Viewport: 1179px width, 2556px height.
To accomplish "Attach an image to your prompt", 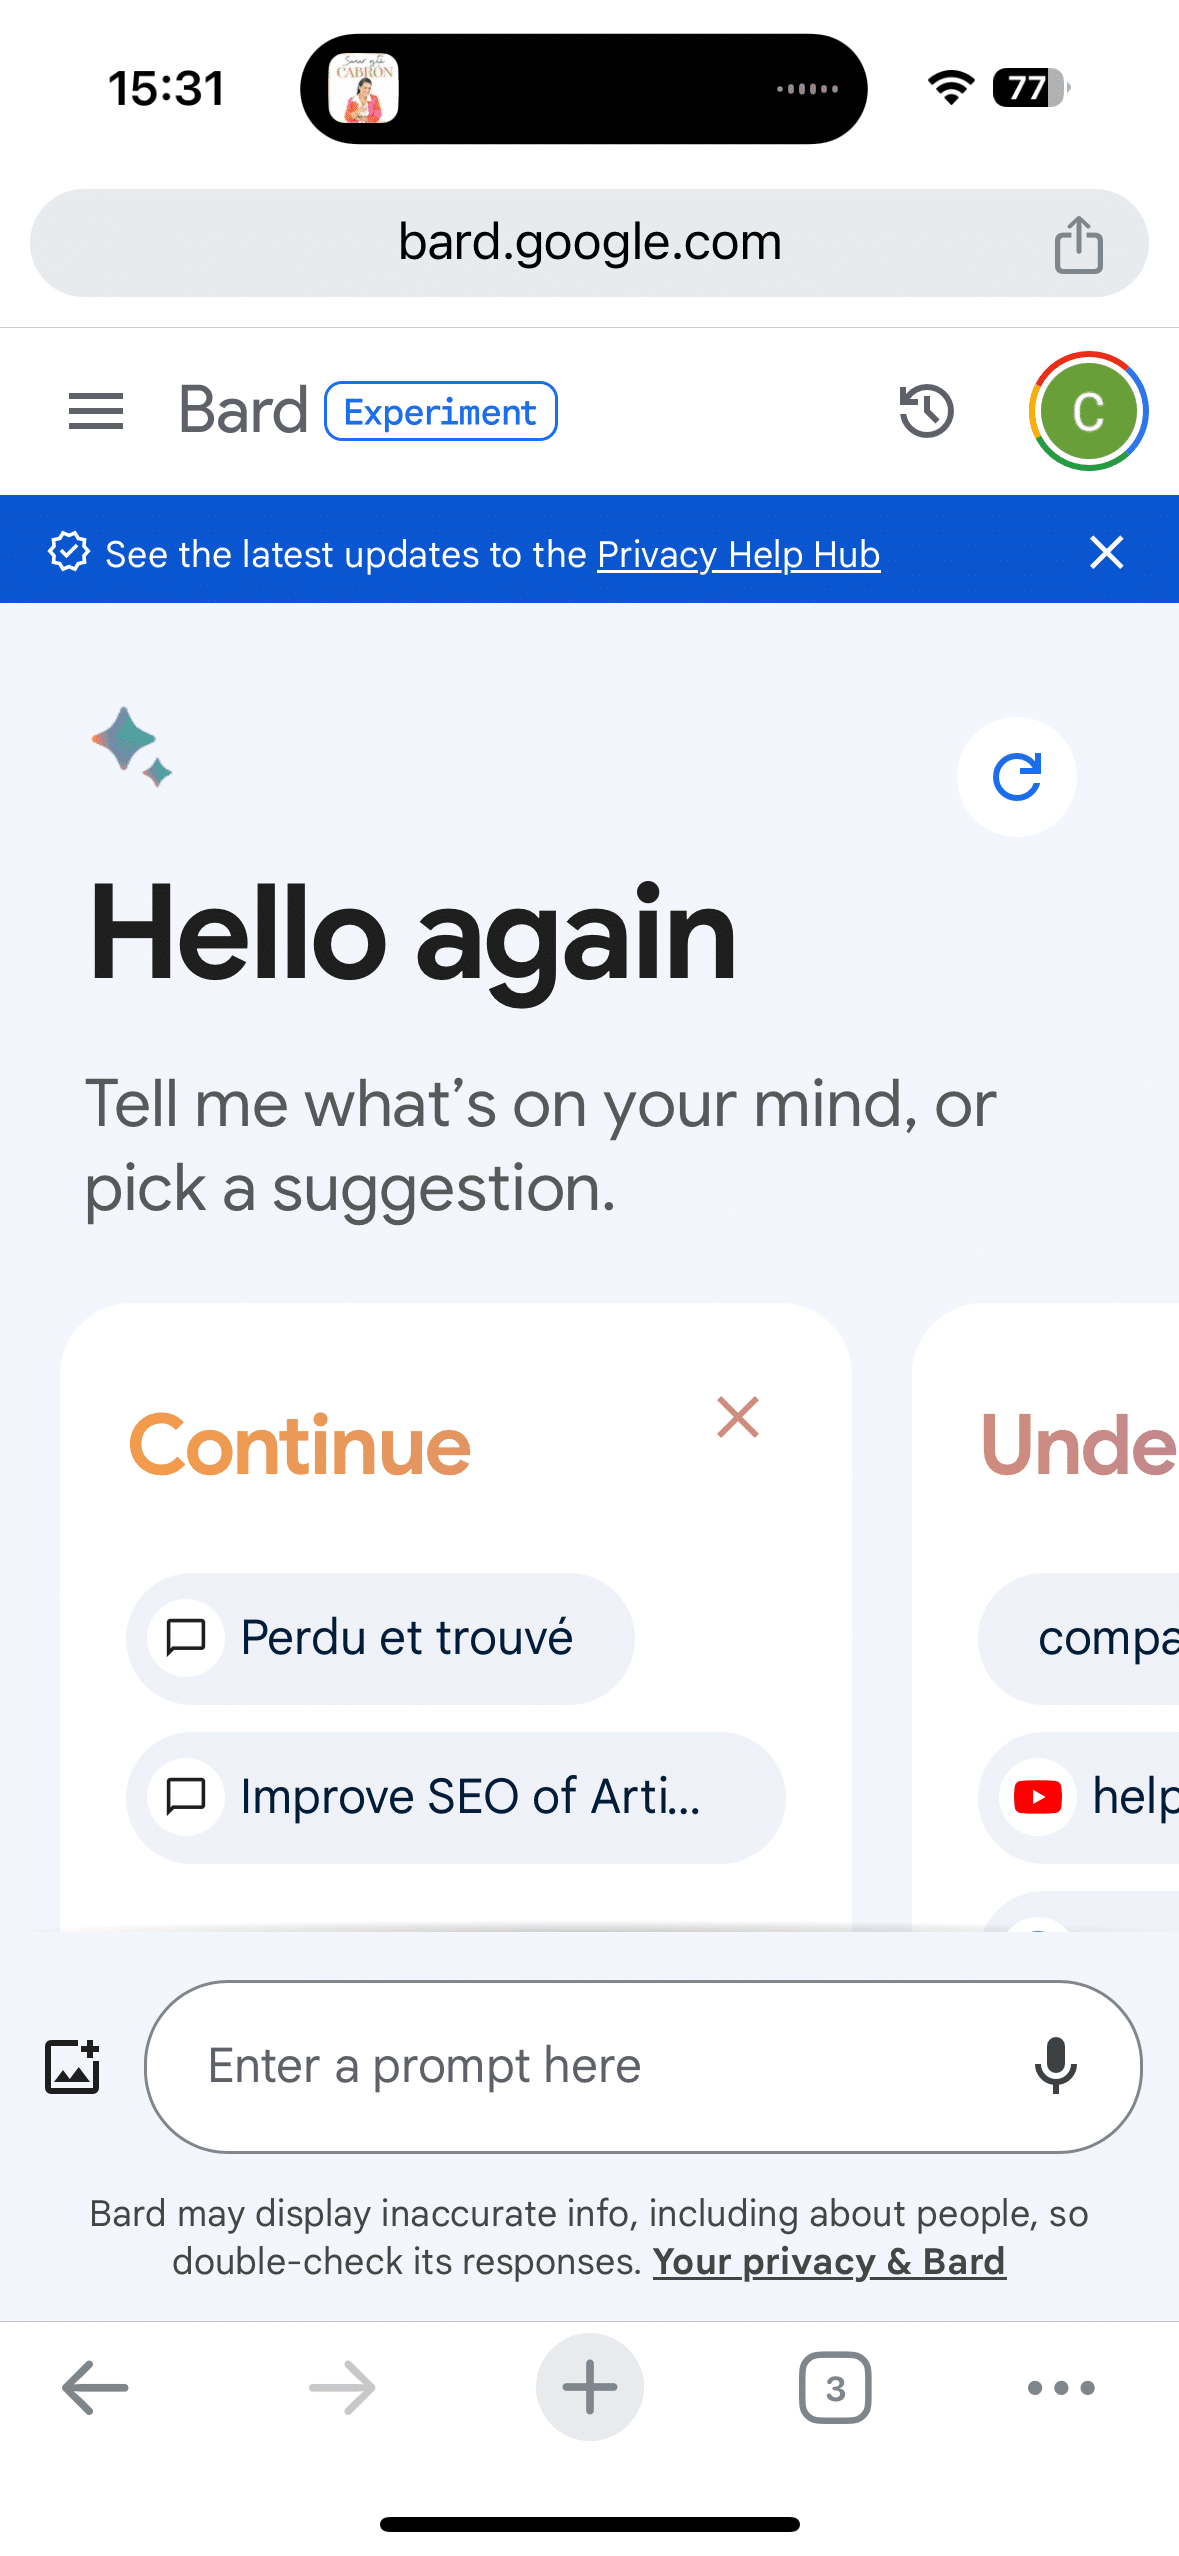I will click(x=71, y=2065).
